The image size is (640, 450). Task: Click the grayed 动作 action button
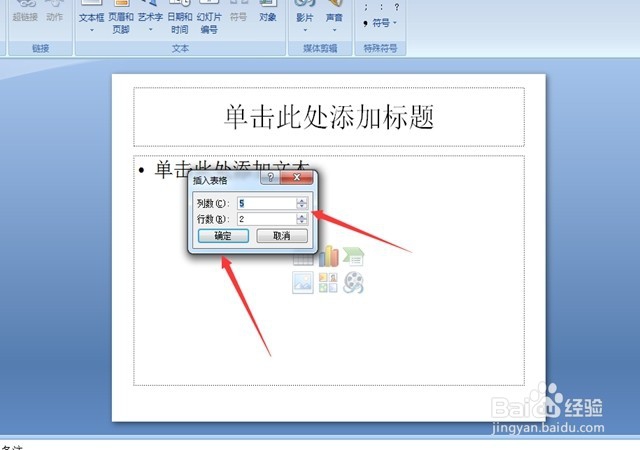pos(54,12)
